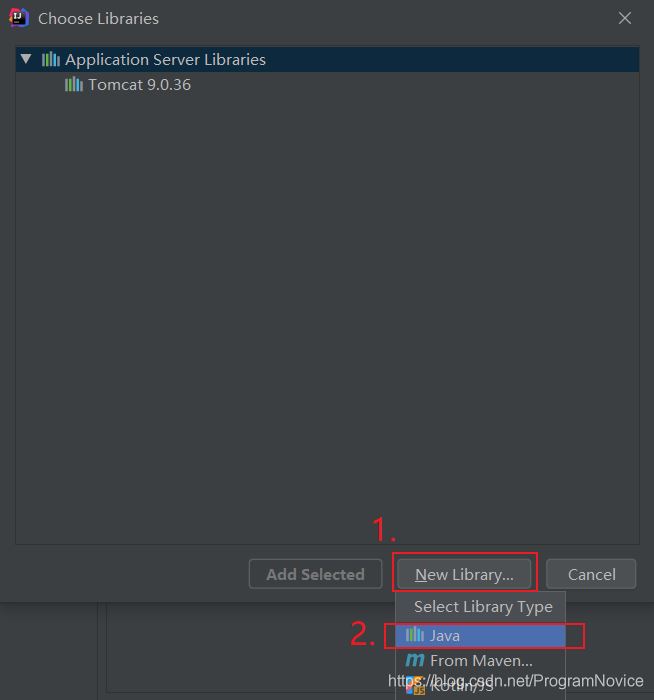This screenshot has width=654, height=700.
Task: Close the Choose Libraries dialog
Action: tap(625, 18)
